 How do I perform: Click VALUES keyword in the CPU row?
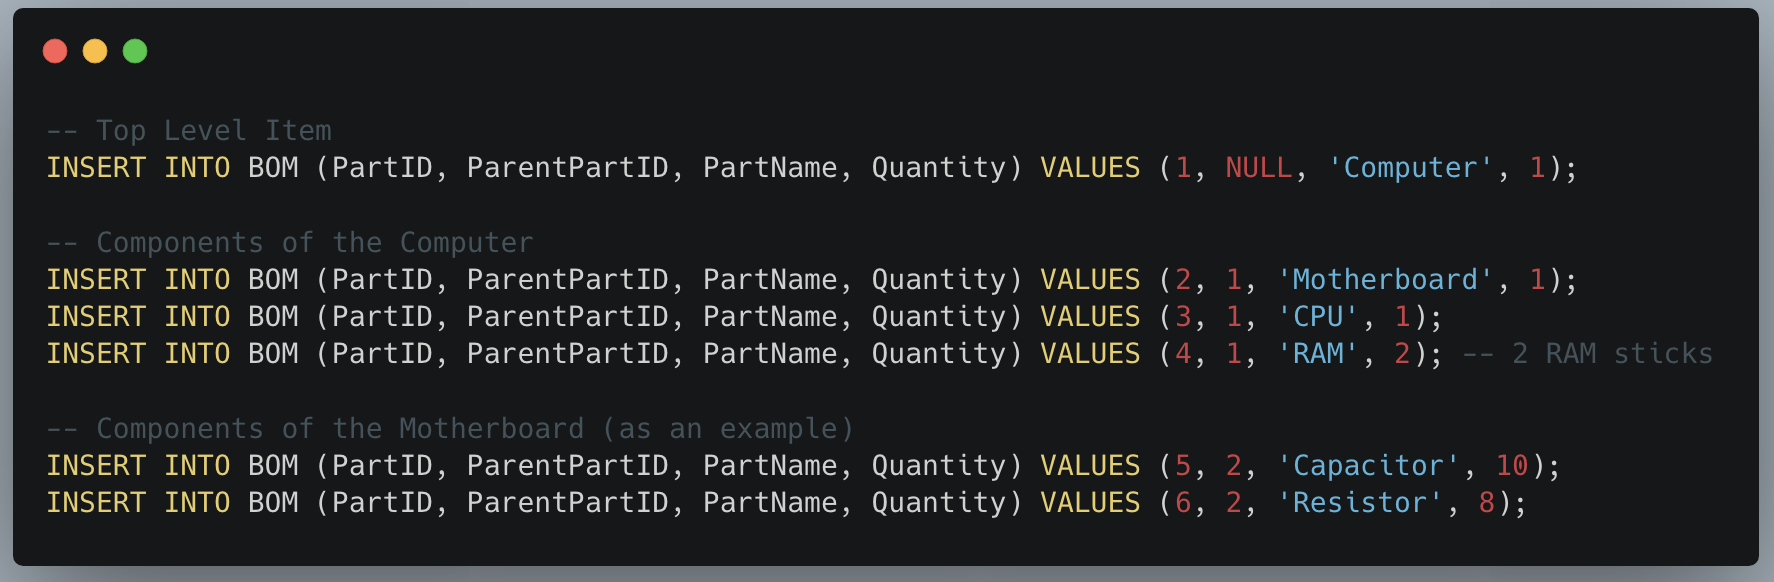[1090, 317]
